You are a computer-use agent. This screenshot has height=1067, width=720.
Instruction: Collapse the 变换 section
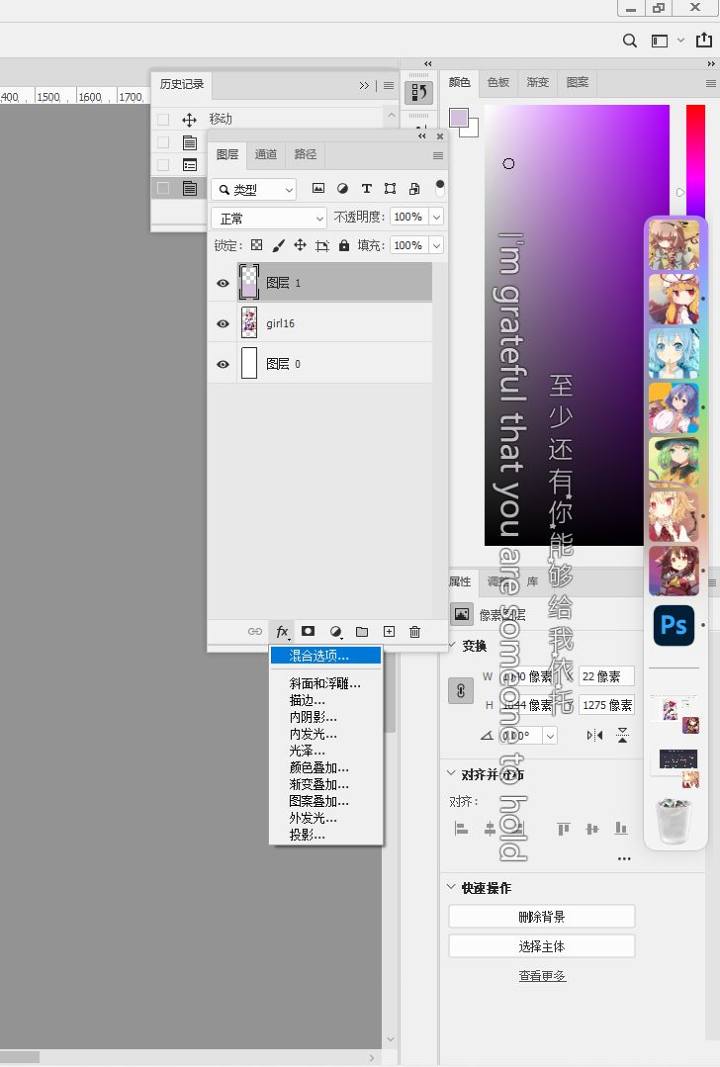(453, 646)
